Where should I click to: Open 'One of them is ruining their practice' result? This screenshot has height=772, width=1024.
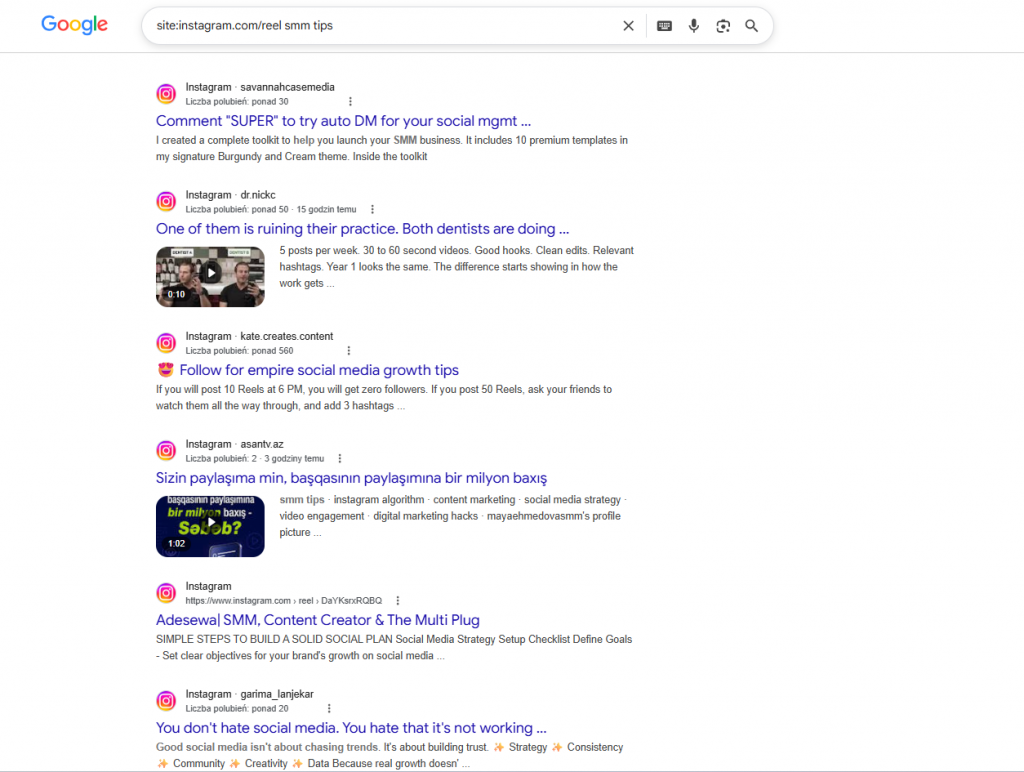(x=362, y=229)
